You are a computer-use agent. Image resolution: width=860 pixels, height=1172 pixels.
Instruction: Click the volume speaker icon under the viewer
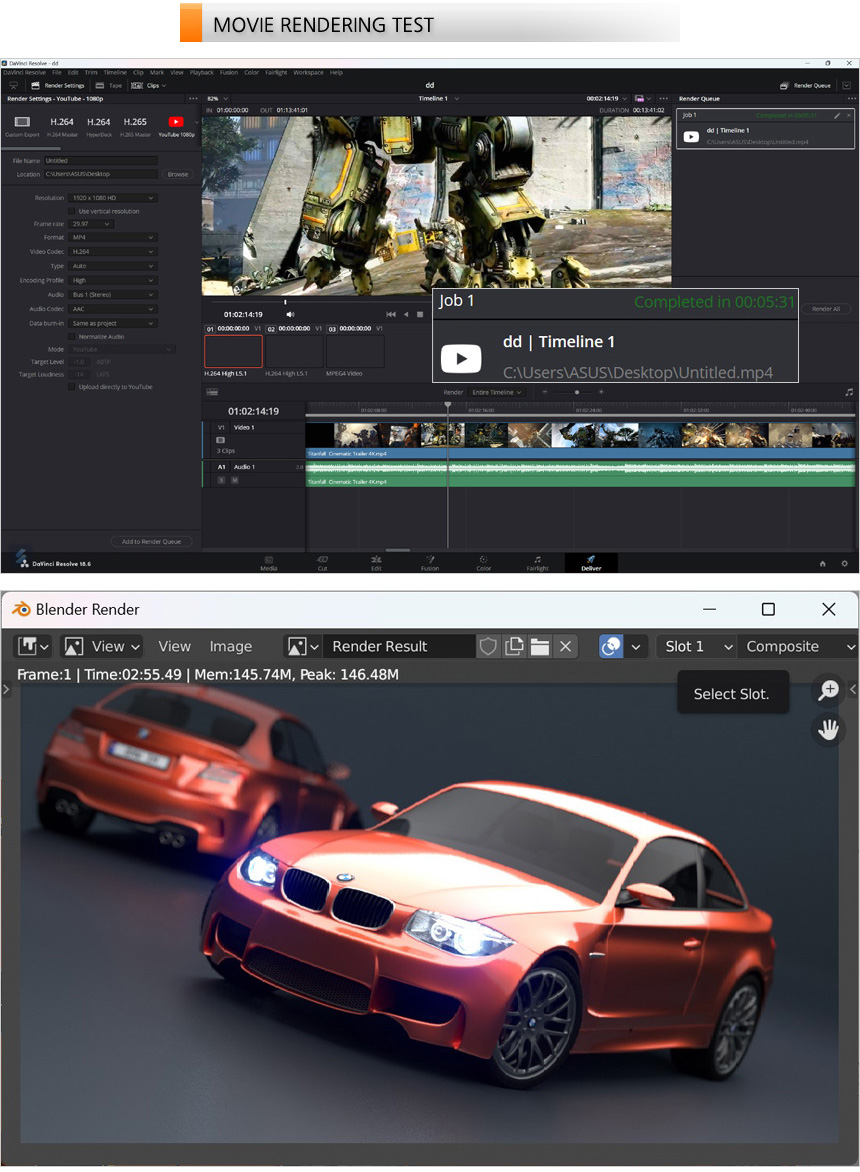290,314
